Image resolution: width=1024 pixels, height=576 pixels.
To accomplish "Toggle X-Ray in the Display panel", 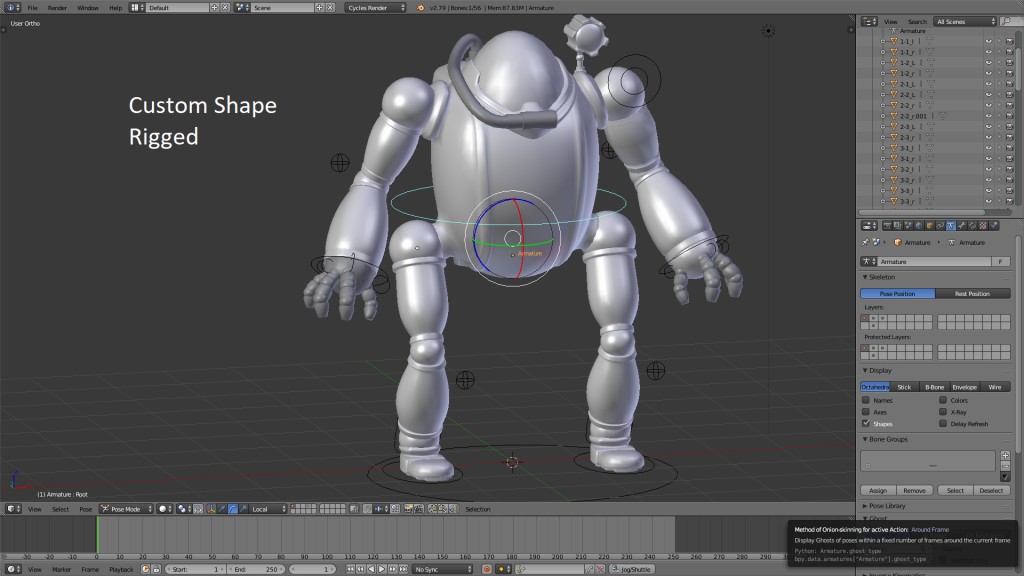I will [x=941, y=410].
